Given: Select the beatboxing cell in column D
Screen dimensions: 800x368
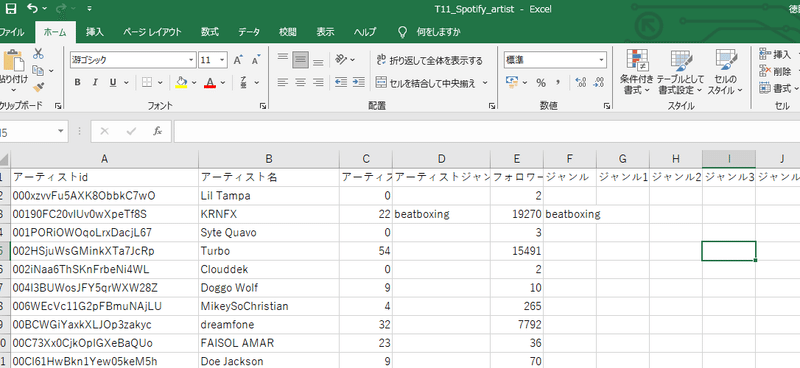Looking at the screenshot, I should tap(441, 214).
